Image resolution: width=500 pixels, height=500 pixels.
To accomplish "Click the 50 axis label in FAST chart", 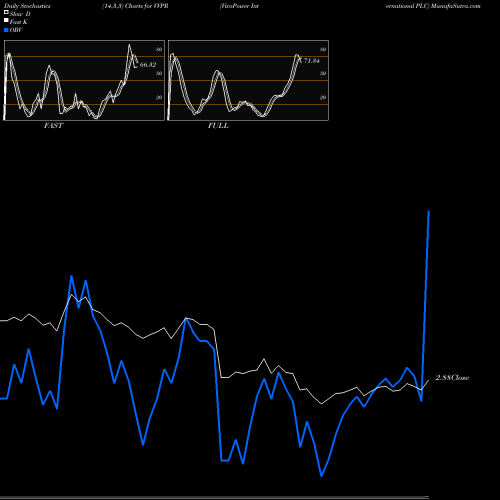I will point(159,73).
